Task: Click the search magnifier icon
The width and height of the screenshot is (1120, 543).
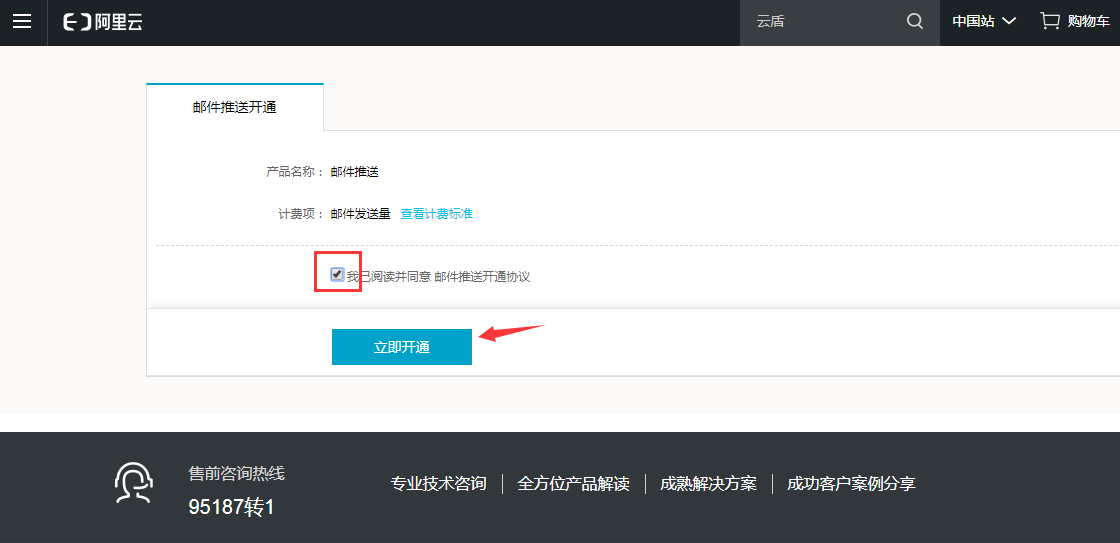Action: coord(914,21)
